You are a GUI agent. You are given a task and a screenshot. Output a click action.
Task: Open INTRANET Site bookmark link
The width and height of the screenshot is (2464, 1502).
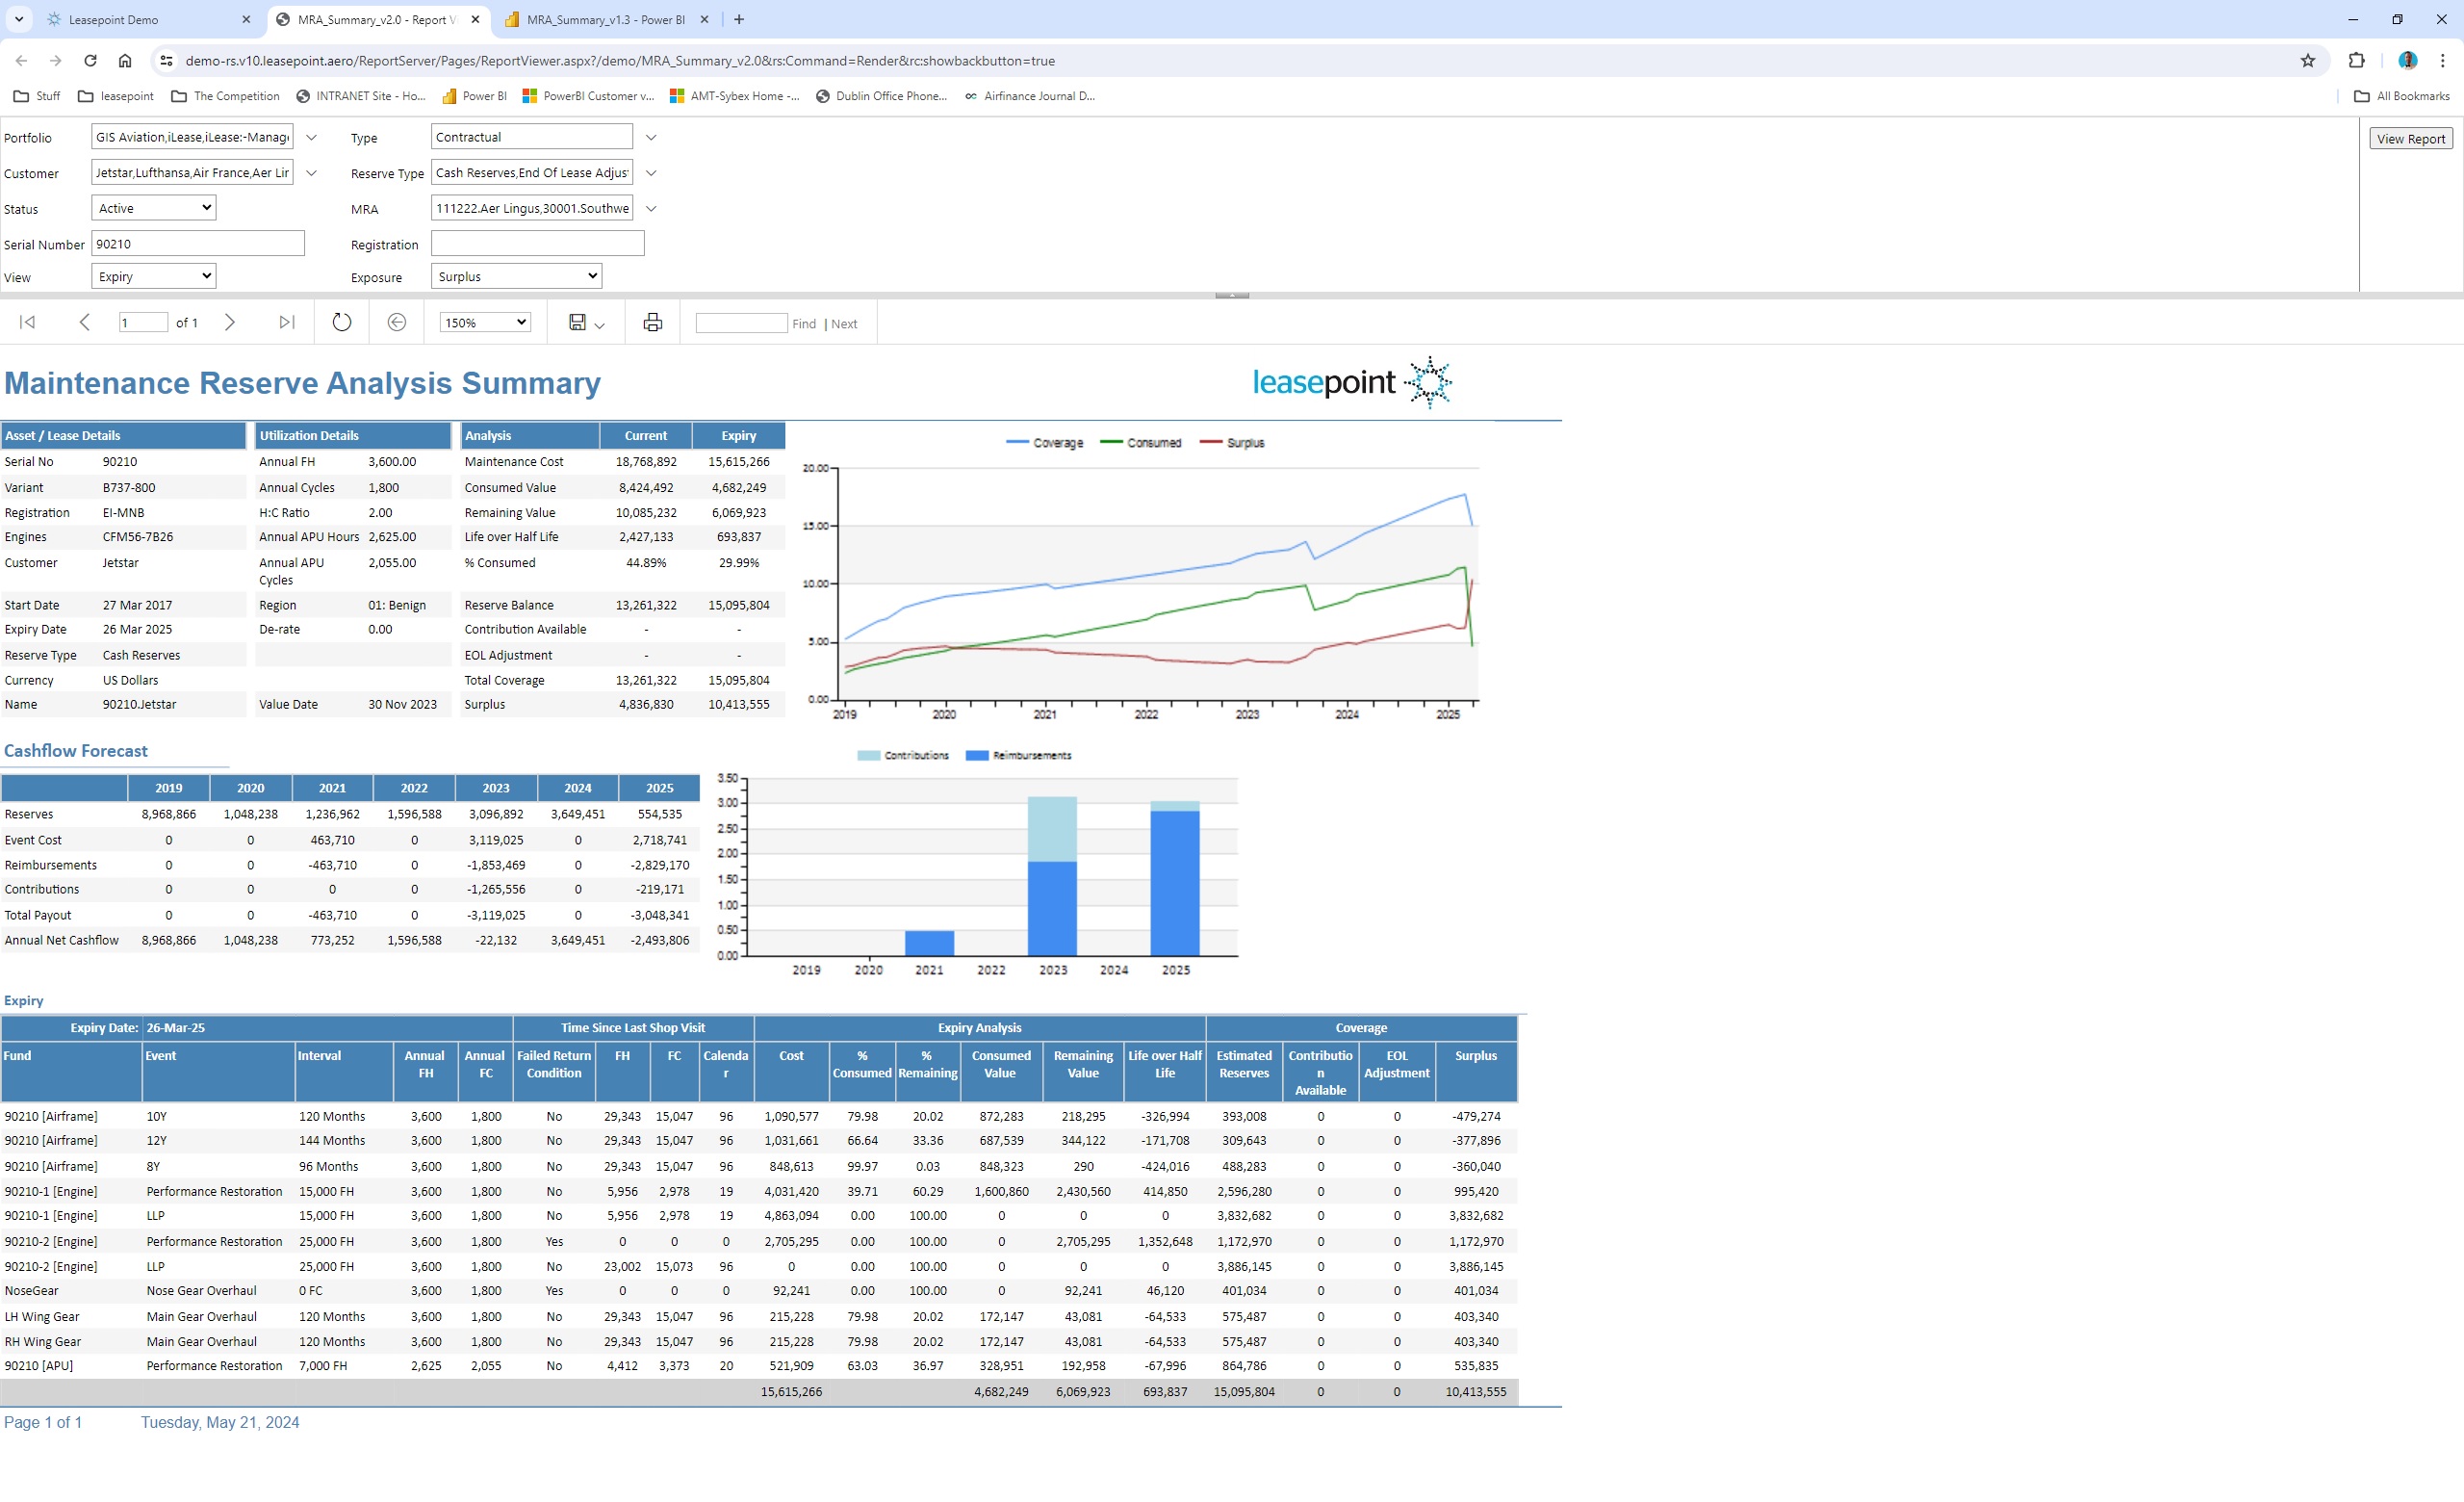coord(361,96)
